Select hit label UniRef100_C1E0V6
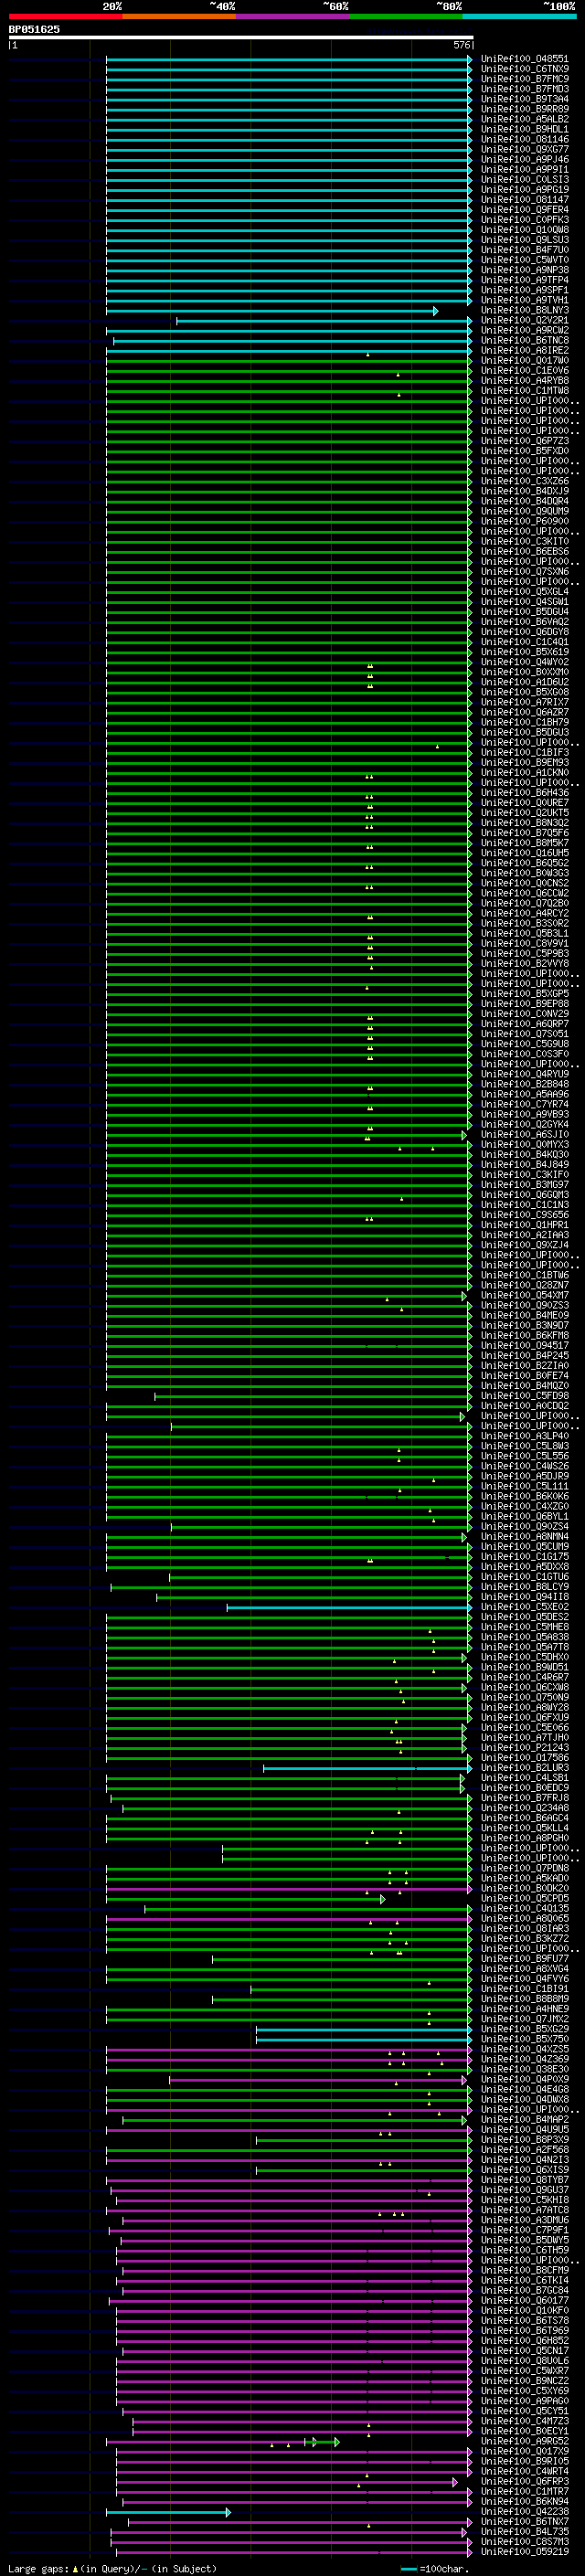This screenshot has height=2576, width=585. (524, 370)
